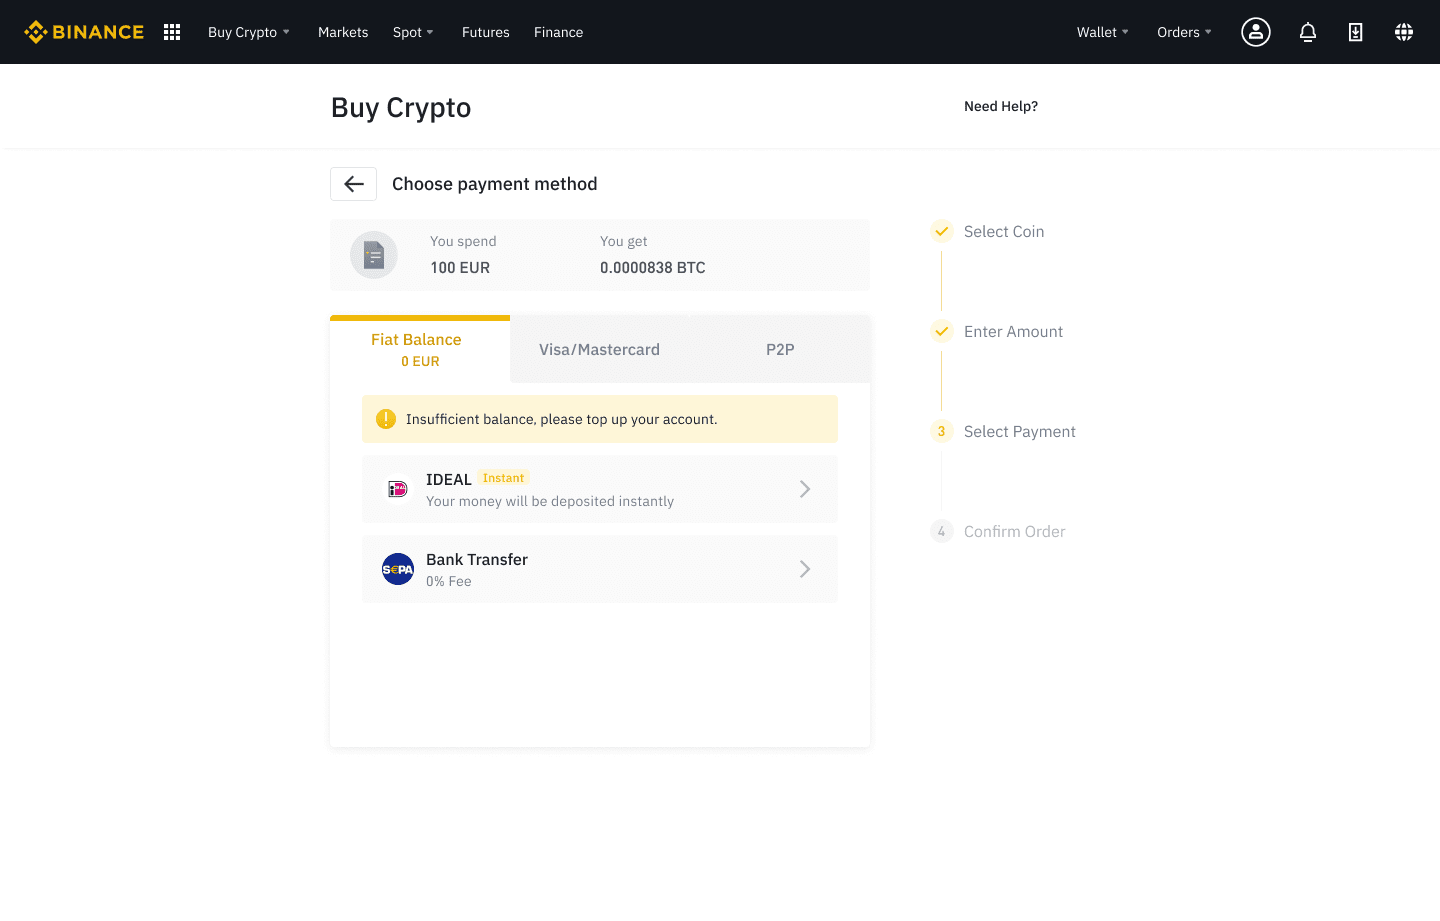Click the Binance logo

coord(84,32)
